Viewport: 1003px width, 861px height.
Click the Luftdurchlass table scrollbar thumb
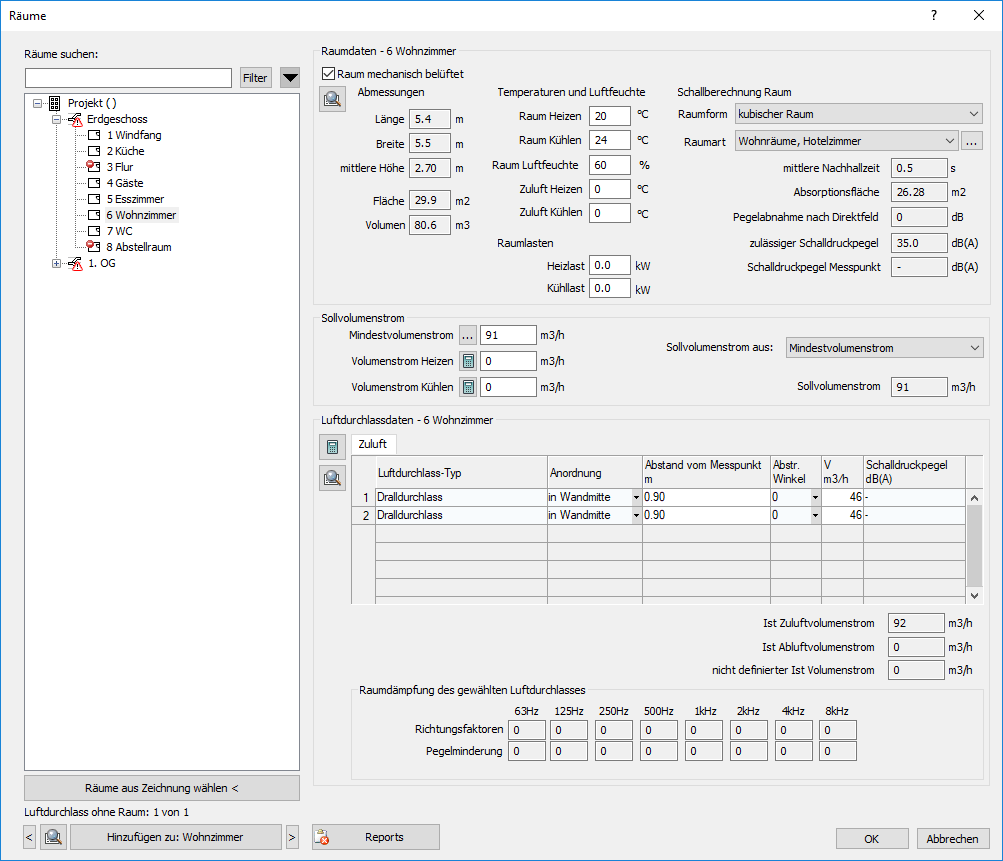(974, 546)
